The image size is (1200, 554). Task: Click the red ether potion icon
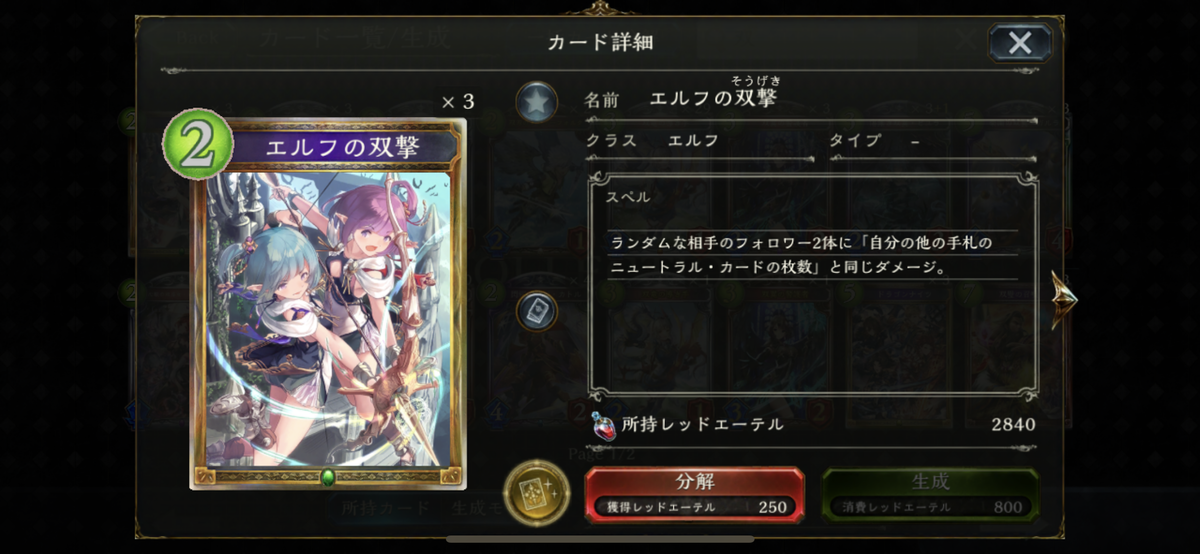602,425
